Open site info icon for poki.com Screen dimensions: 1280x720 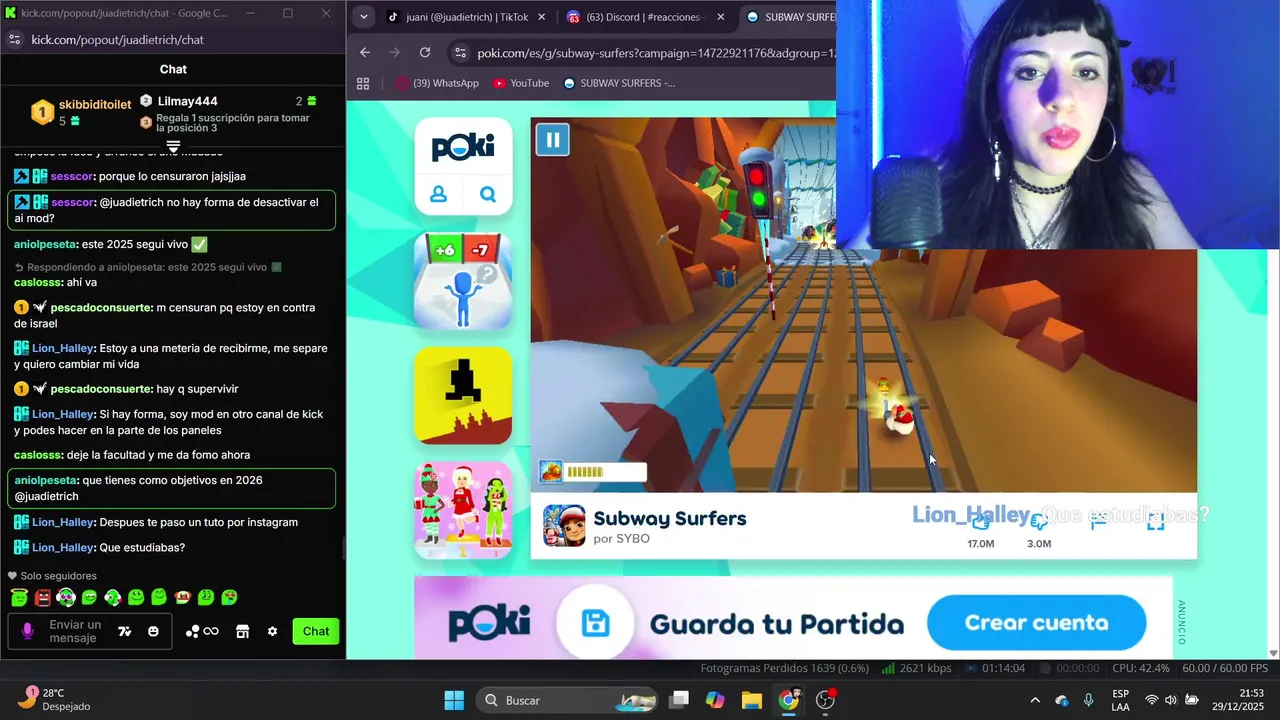(459, 53)
